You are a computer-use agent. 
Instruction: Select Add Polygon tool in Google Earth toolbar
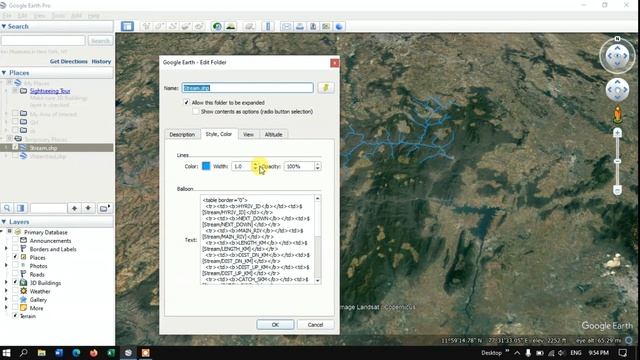point(159,27)
